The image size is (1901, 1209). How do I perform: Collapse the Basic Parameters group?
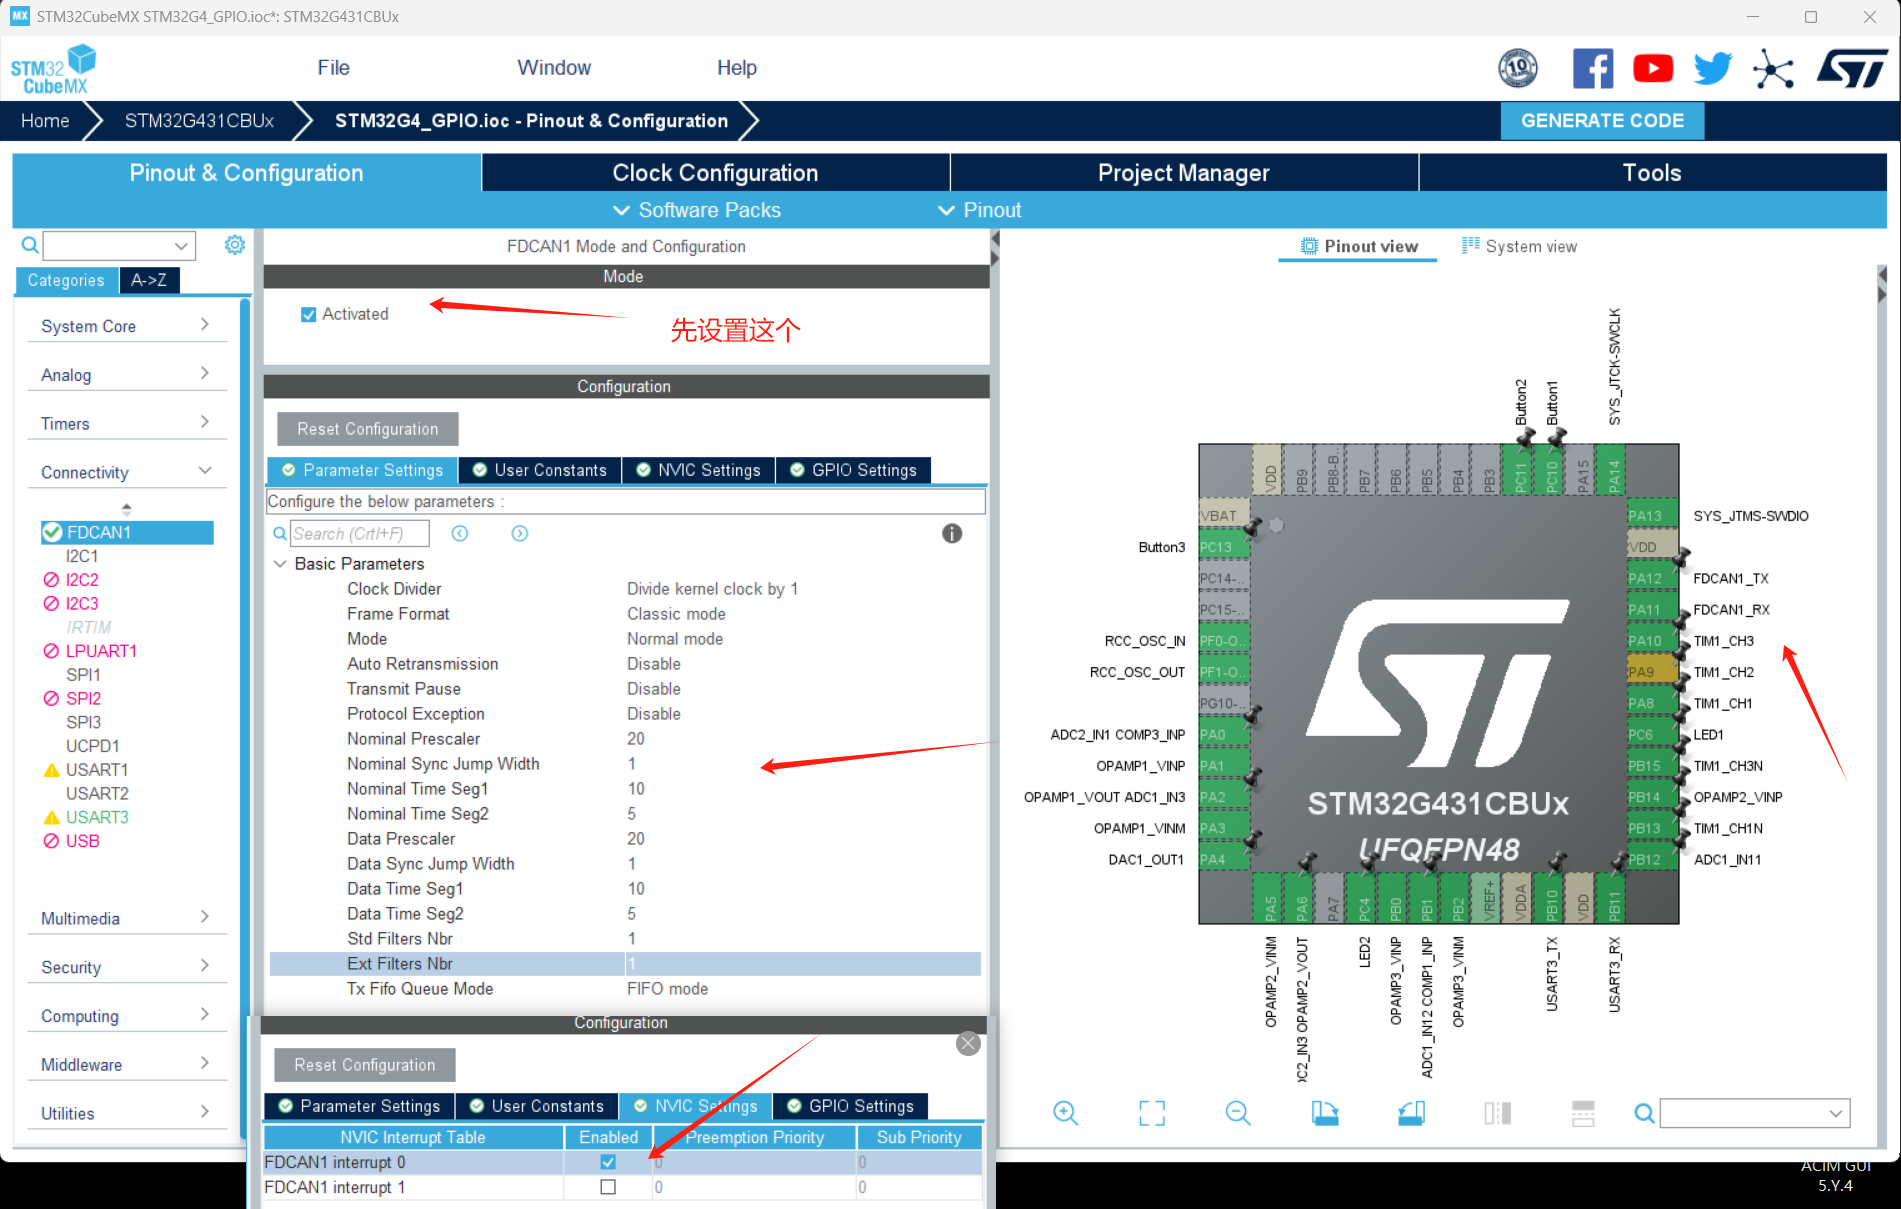pyautogui.click(x=280, y=564)
